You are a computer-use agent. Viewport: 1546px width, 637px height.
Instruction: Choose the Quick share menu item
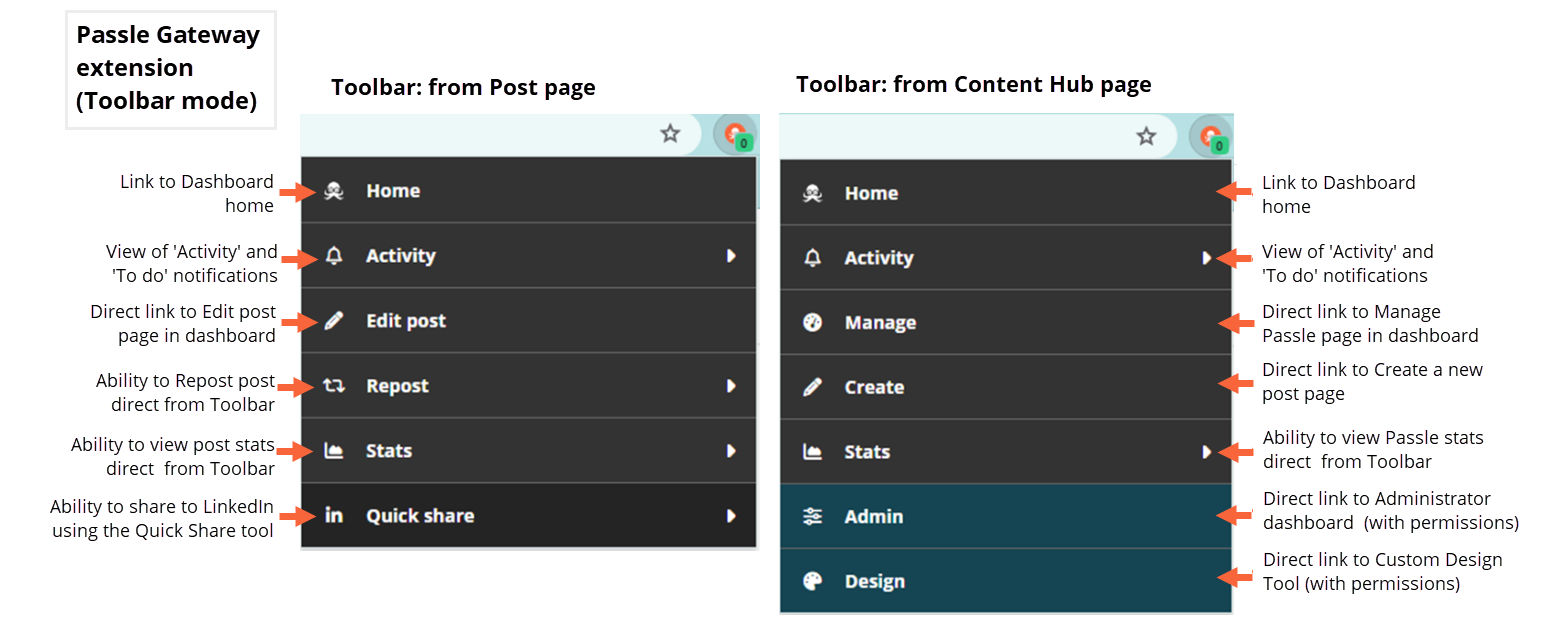[x=528, y=516]
